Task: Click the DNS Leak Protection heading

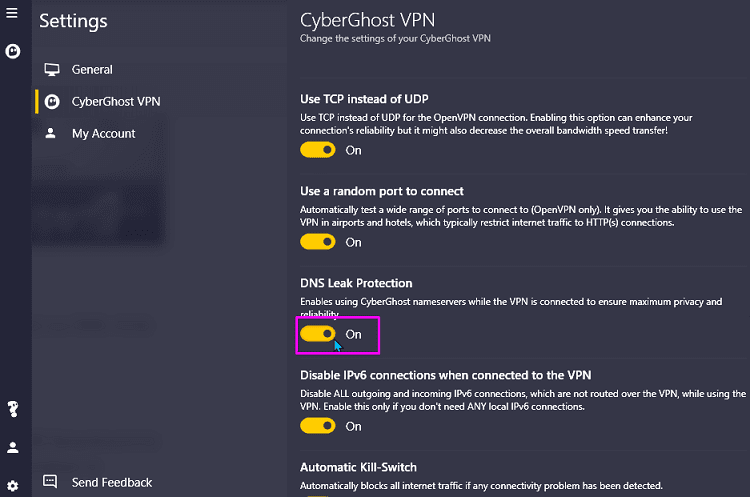Action: click(x=356, y=283)
